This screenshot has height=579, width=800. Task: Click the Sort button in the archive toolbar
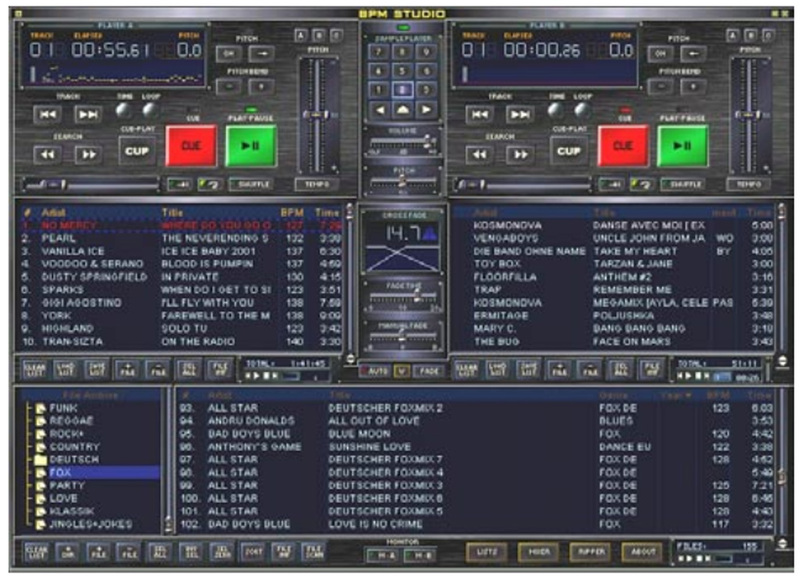tap(253, 551)
